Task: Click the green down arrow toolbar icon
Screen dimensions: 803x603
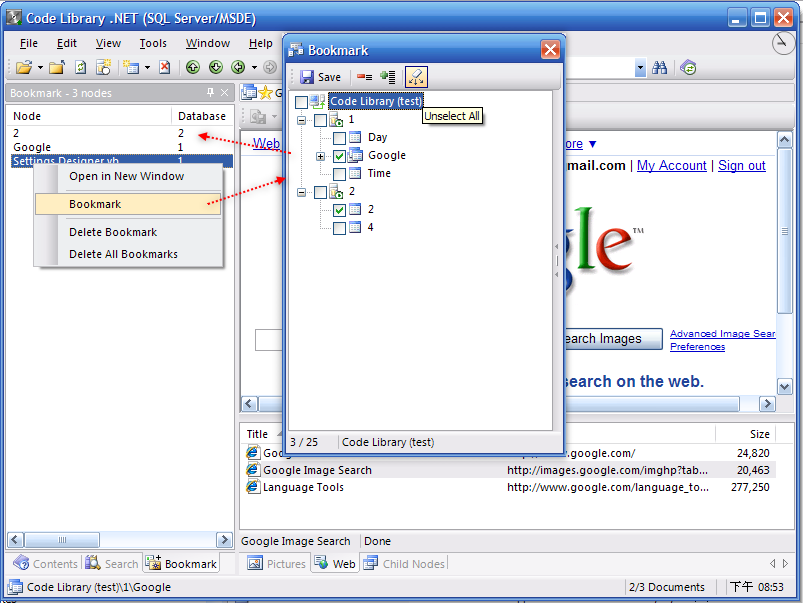Action: 216,67
